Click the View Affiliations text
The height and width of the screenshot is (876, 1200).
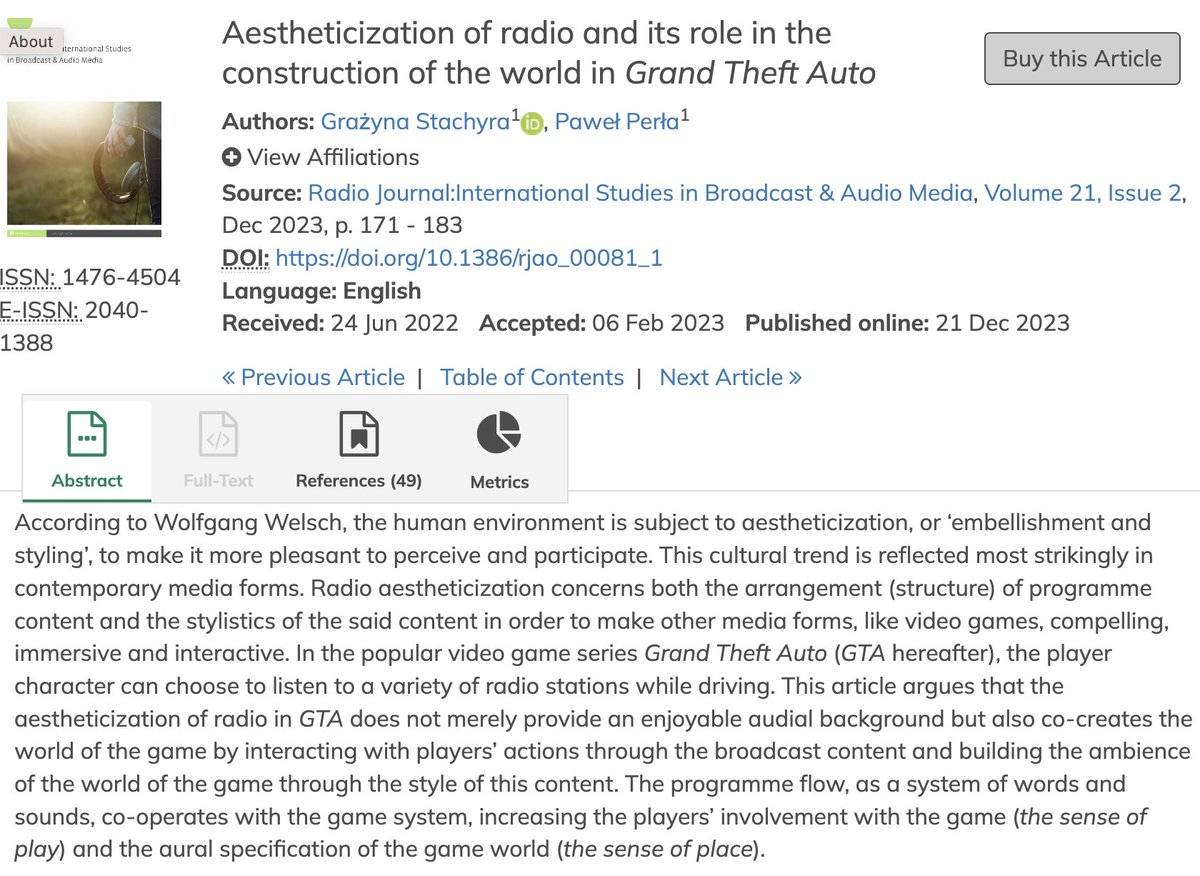tap(333, 157)
